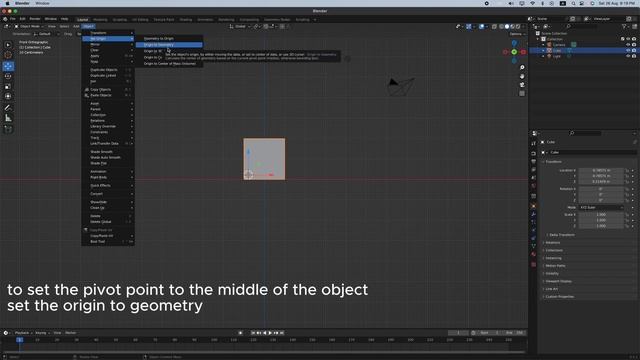The height and width of the screenshot is (360, 640).
Task: Expand the Custom Properties panel
Action: [x=559, y=297]
